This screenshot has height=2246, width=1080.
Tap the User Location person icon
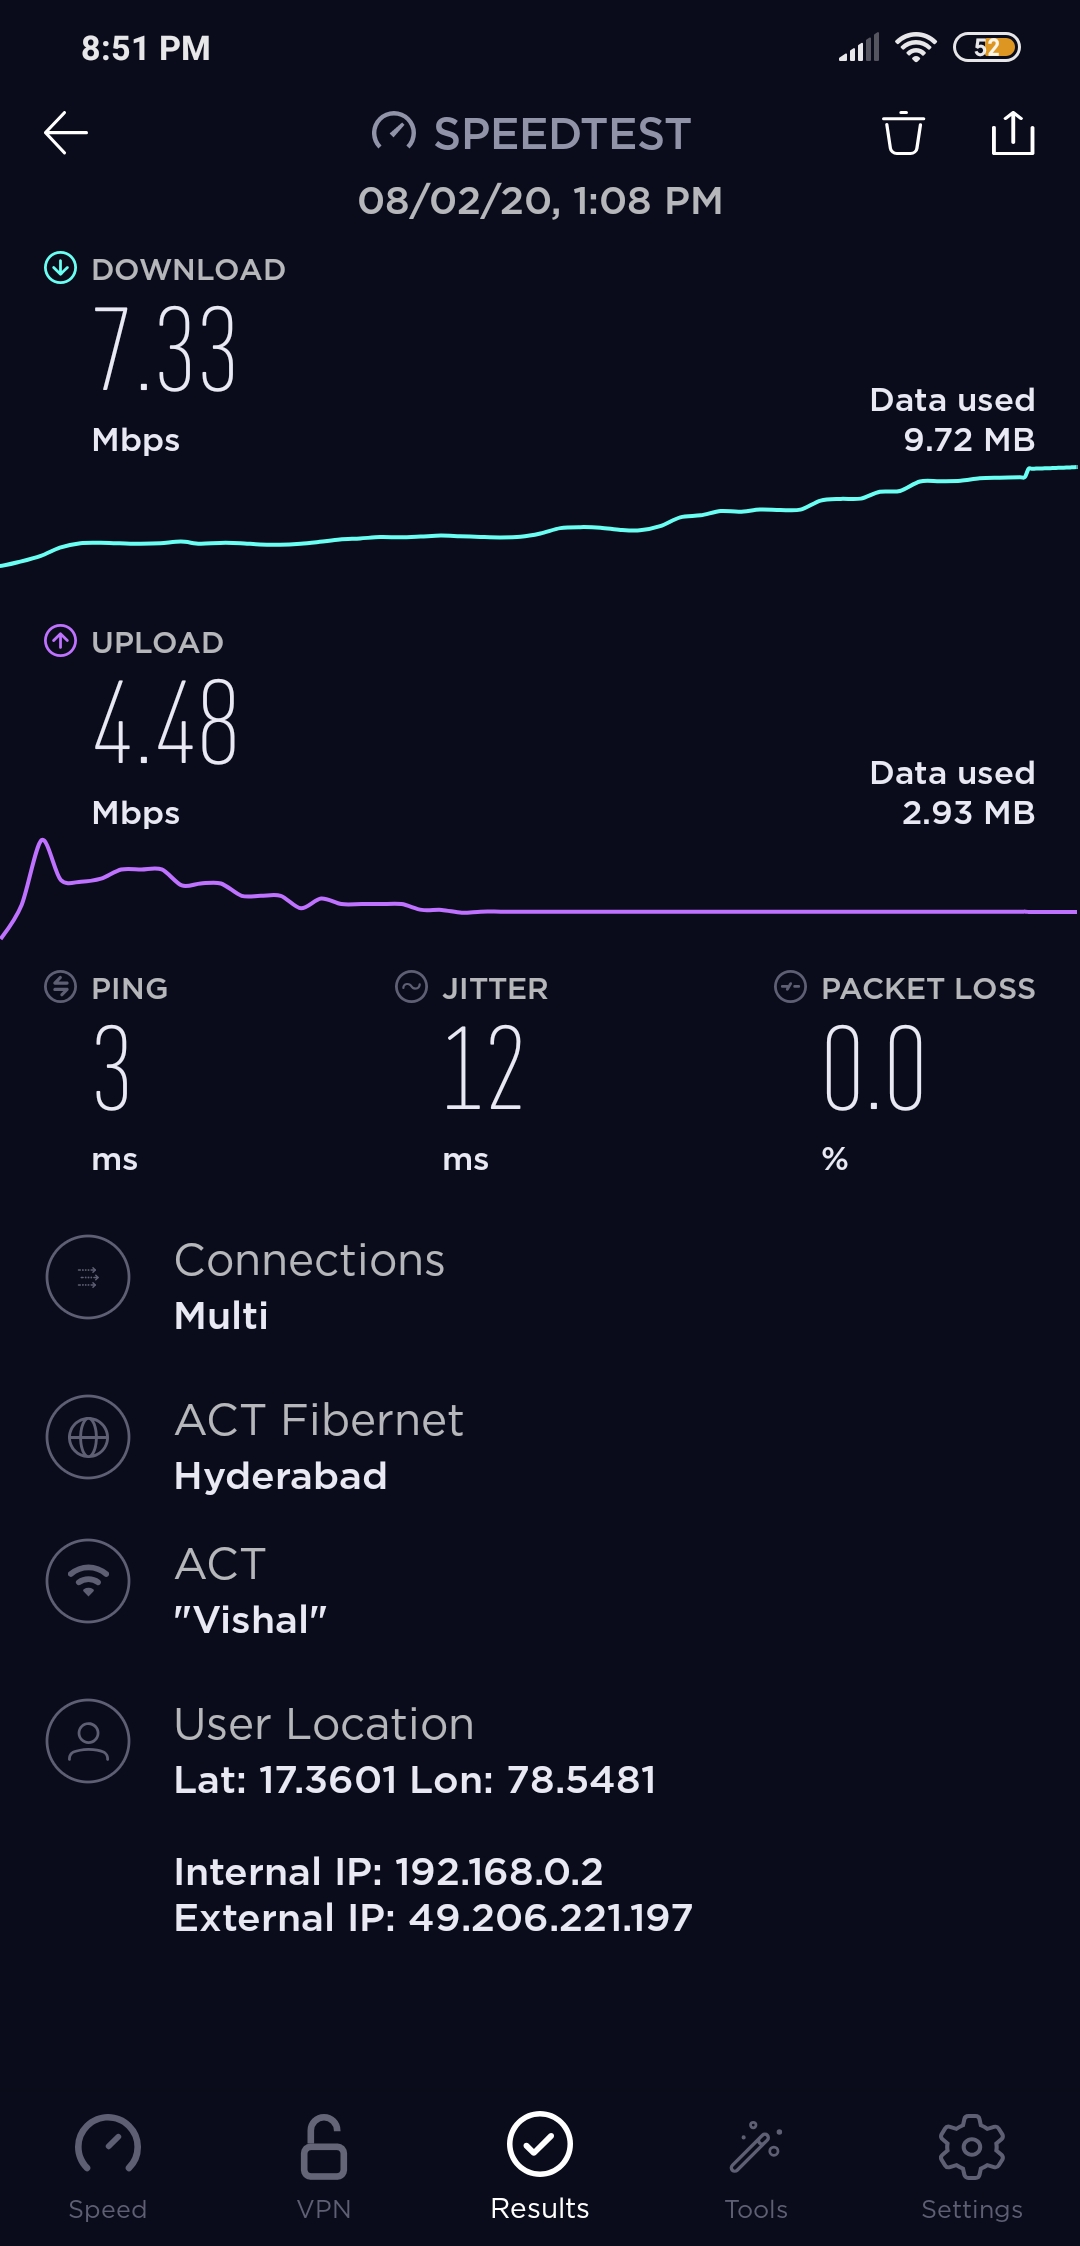(88, 1741)
